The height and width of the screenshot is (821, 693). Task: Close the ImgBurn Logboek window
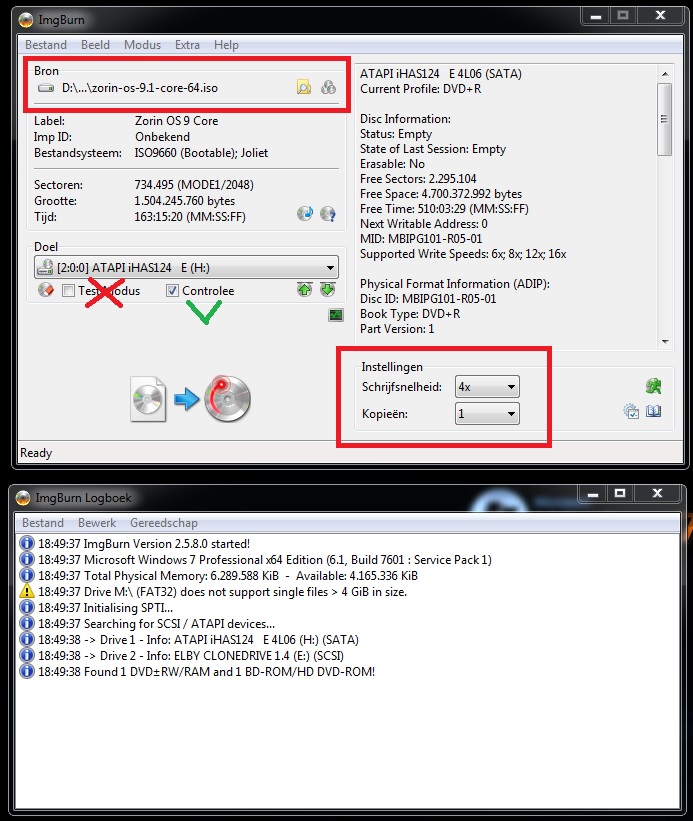657,493
